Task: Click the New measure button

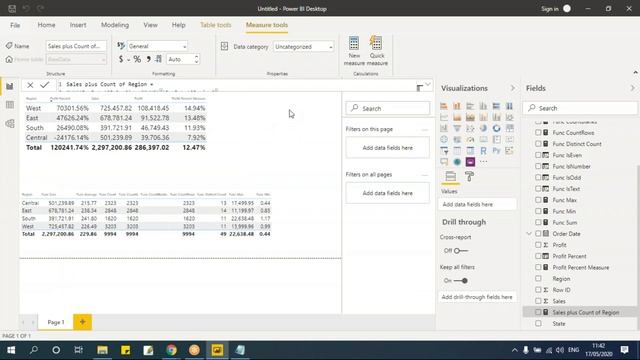Action: pyautogui.click(x=354, y=51)
